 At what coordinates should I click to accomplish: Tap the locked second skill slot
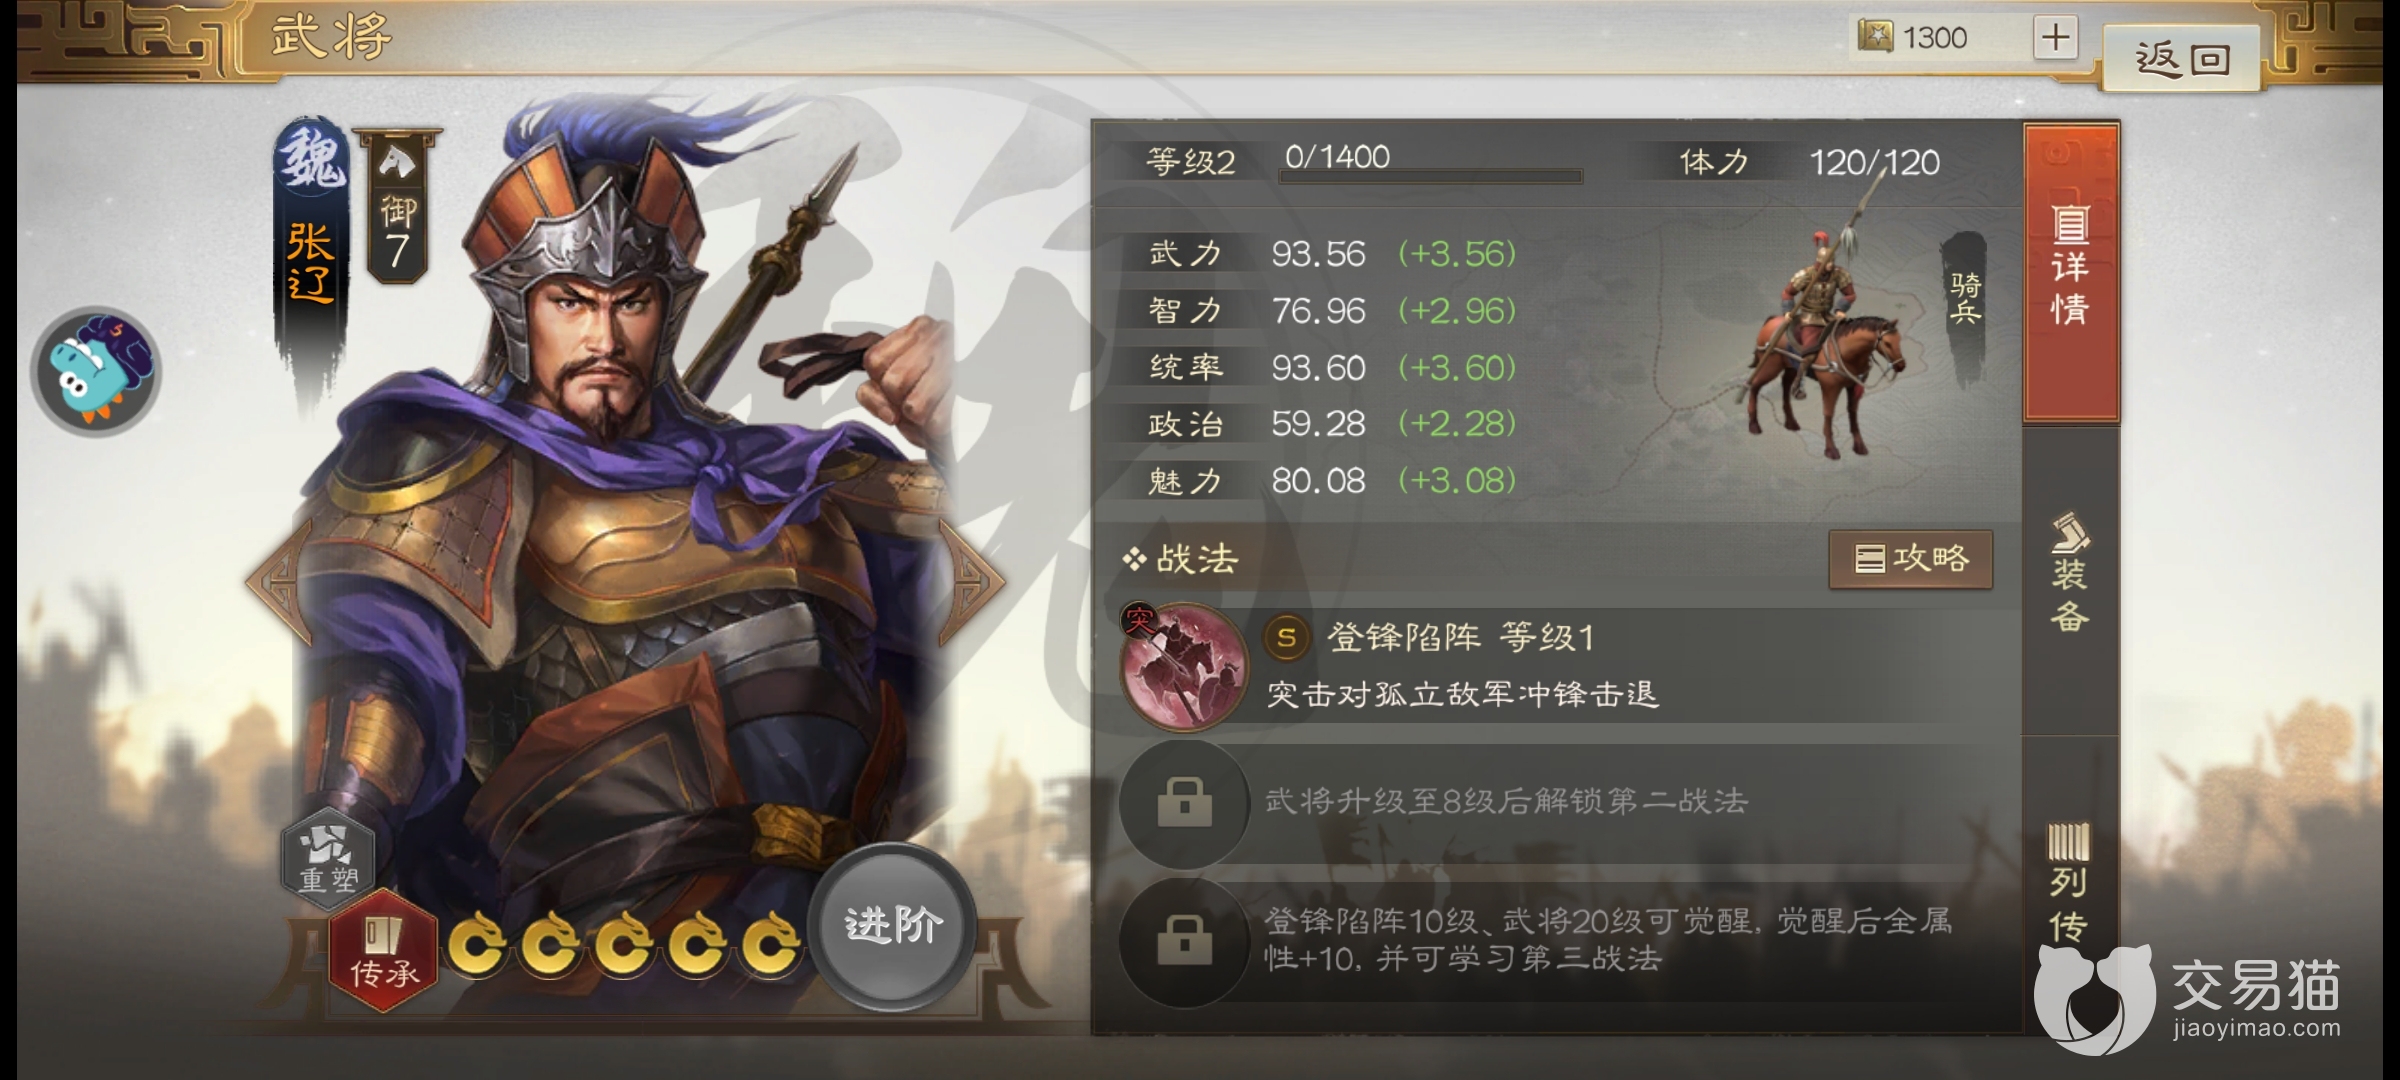coord(1185,802)
